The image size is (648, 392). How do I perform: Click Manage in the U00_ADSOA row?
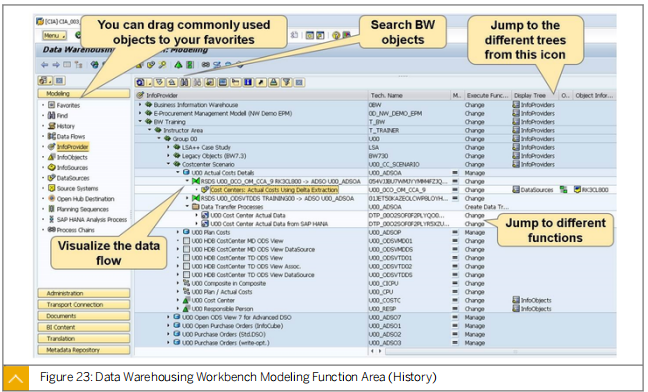click(x=474, y=173)
